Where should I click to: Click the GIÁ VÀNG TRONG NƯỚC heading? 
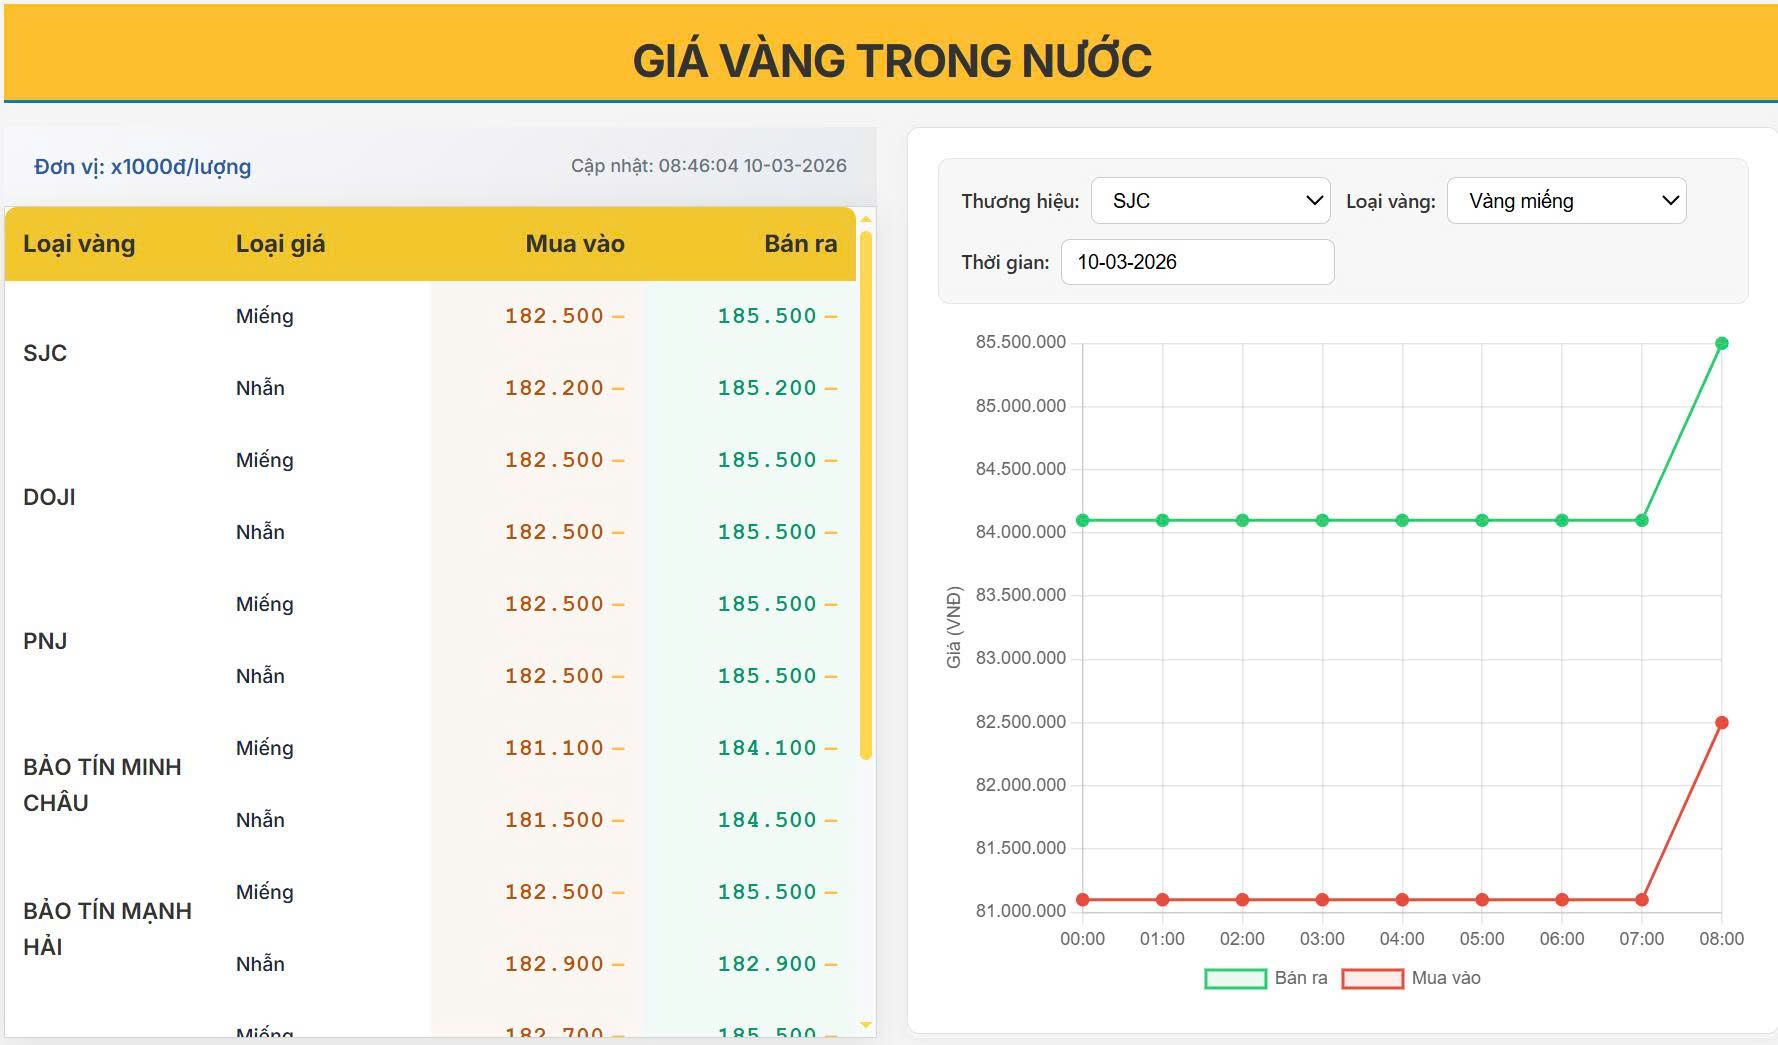click(892, 60)
